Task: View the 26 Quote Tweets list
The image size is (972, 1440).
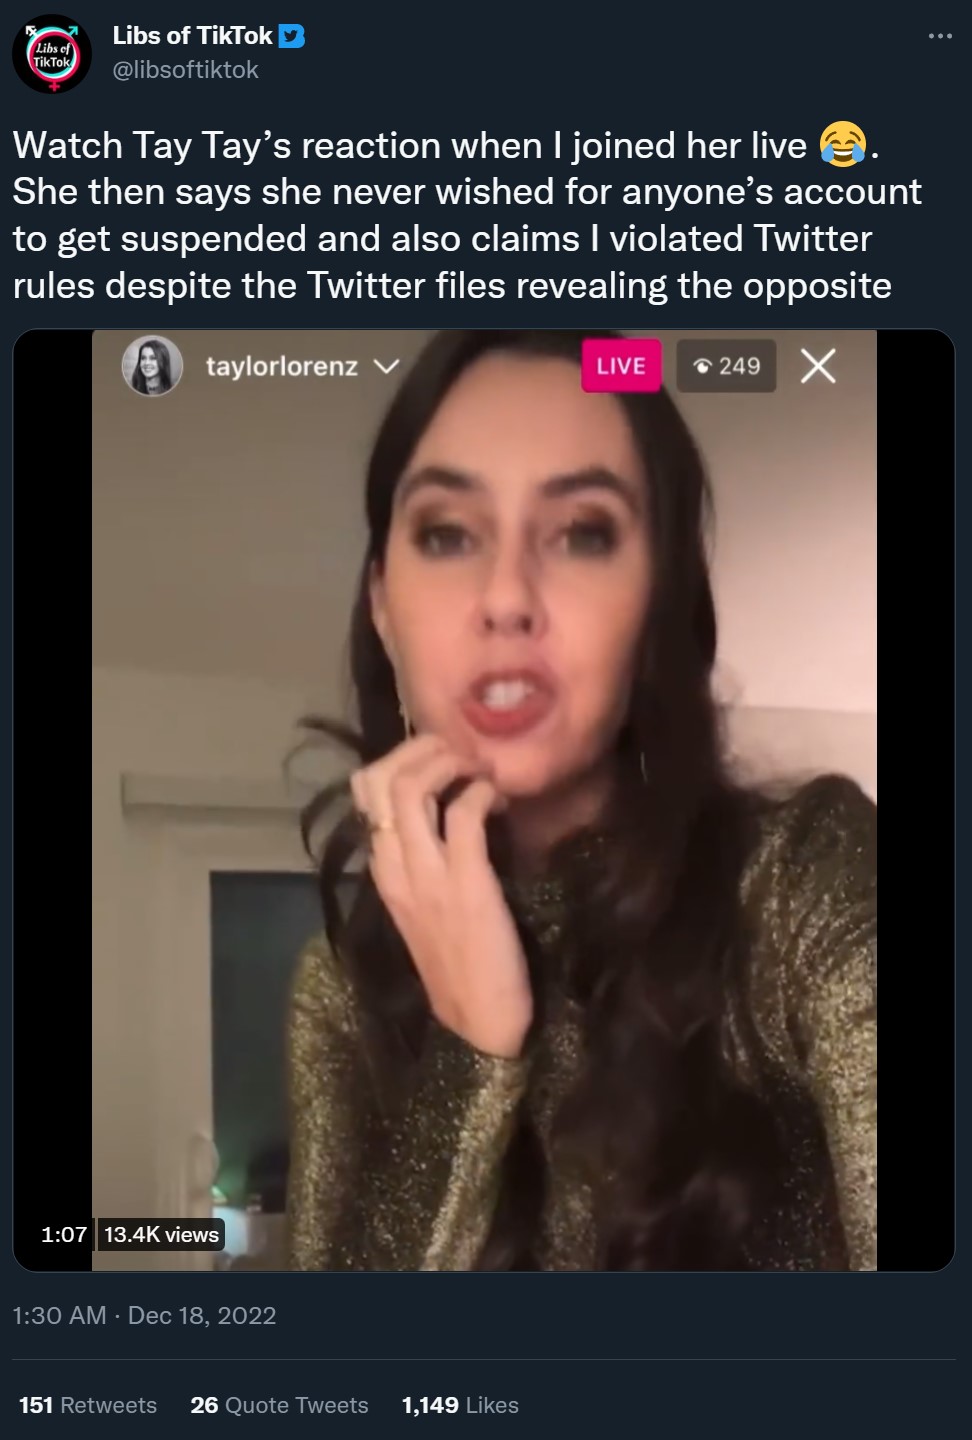Action: point(279,1405)
